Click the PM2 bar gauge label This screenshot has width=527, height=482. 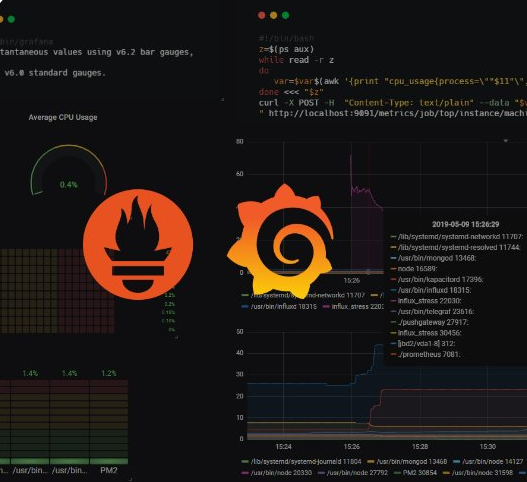coord(109,470)
